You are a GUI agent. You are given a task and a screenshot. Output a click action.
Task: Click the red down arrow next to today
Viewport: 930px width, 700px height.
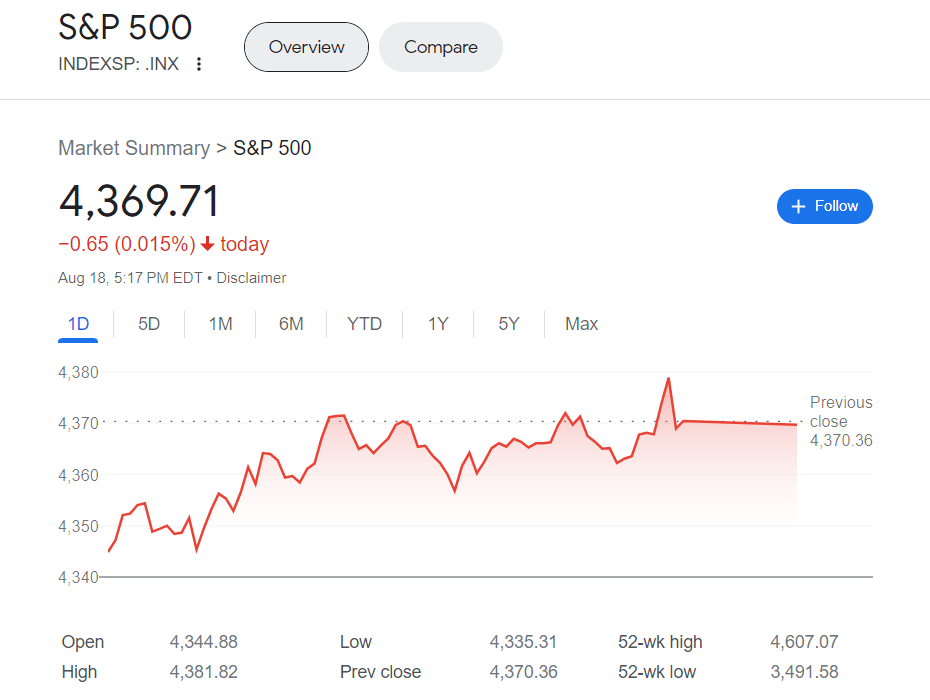207,244
